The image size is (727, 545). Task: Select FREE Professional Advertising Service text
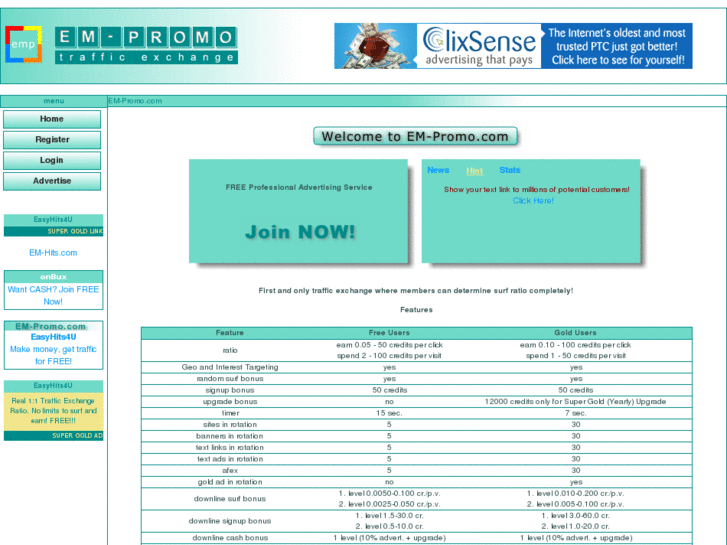pos(299,187)
